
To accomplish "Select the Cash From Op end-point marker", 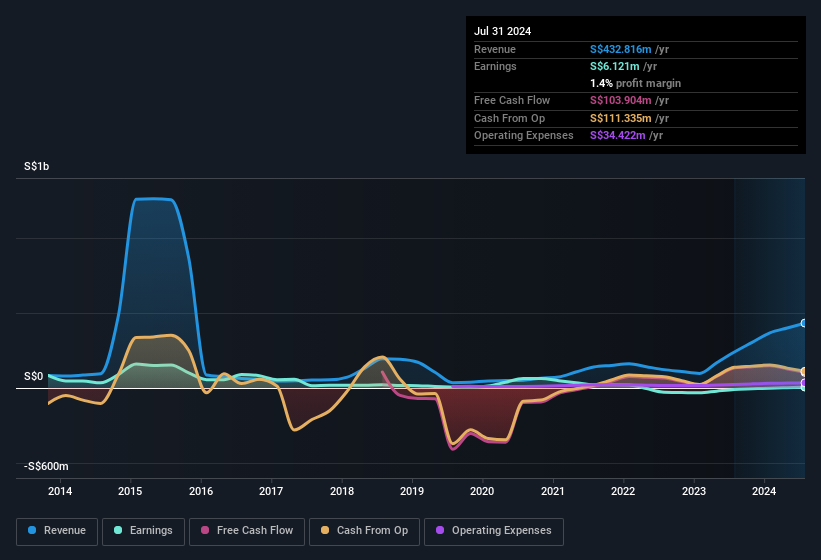I will (x=803, y=372).
